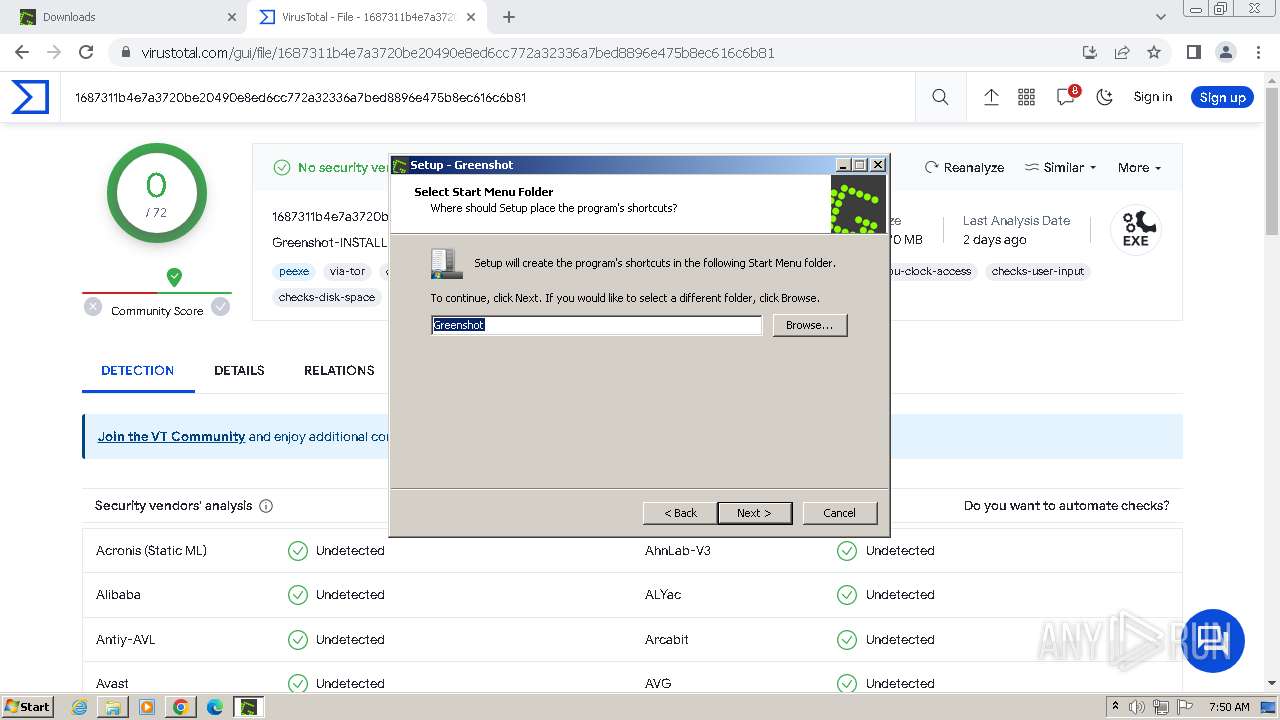Viewport: 1280px width, 720px height.
Task: Expand the More dropdown
Action: [x=1139, y=168]
